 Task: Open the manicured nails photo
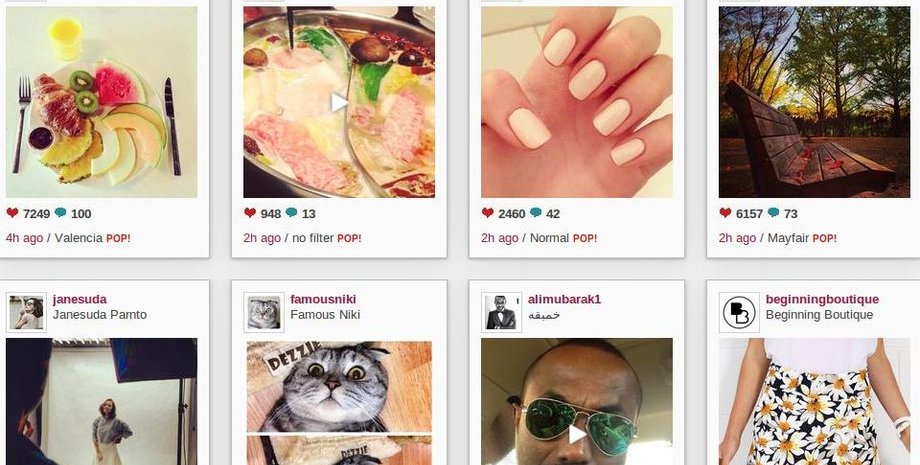[x=577, y=102]
